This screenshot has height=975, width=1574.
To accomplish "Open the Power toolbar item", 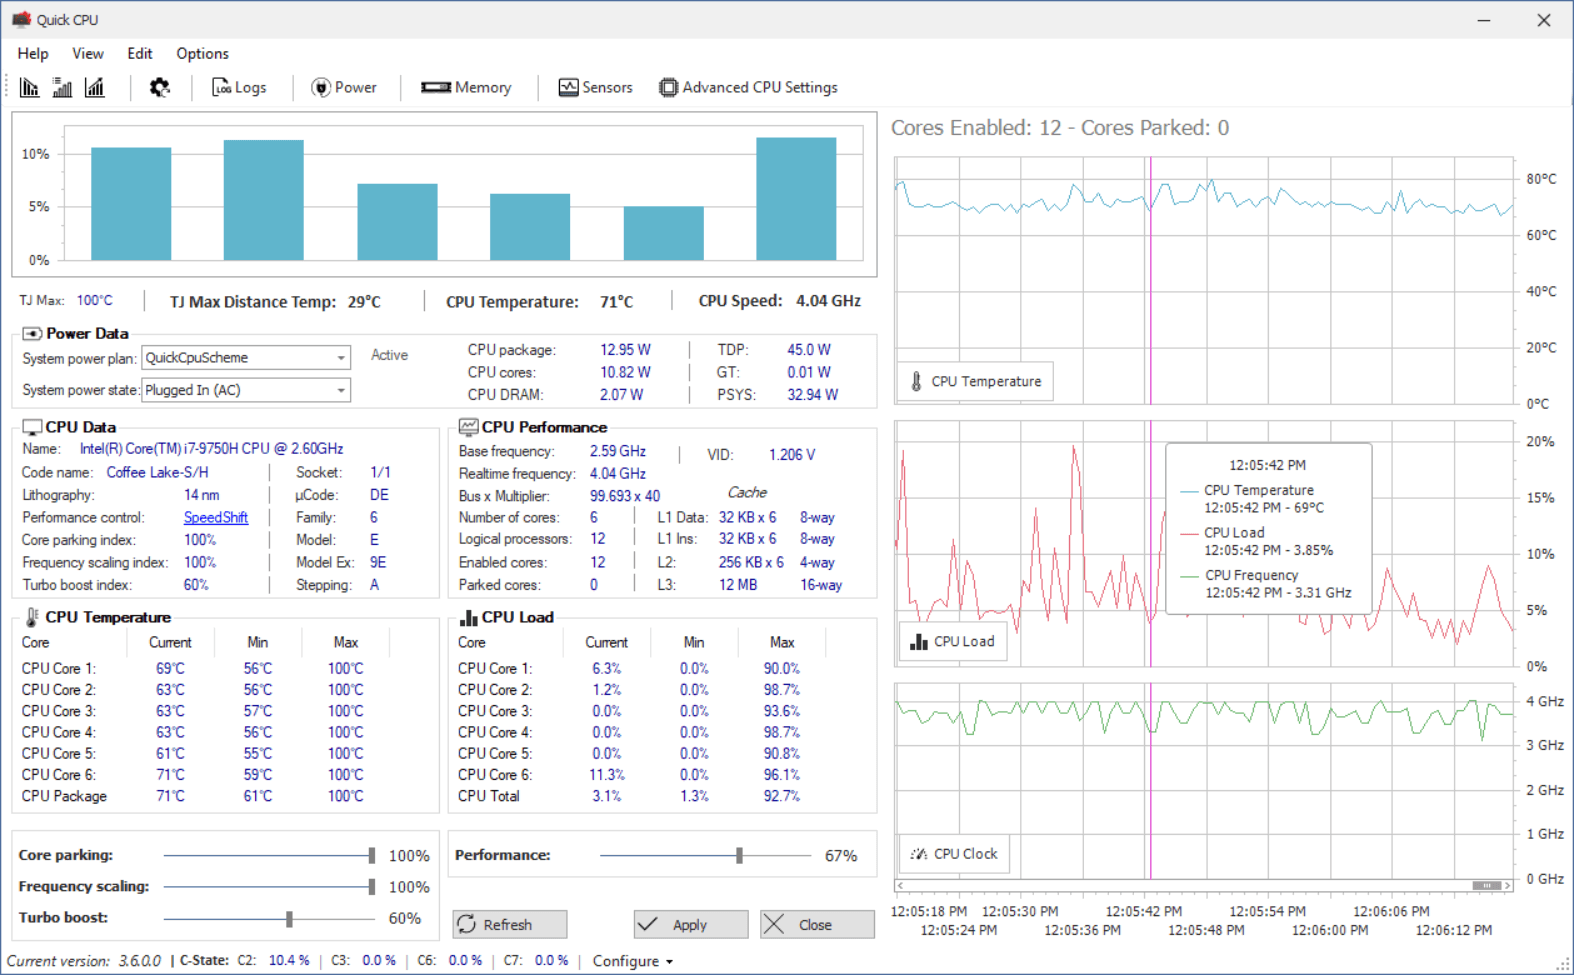I will tap(344, 88).
